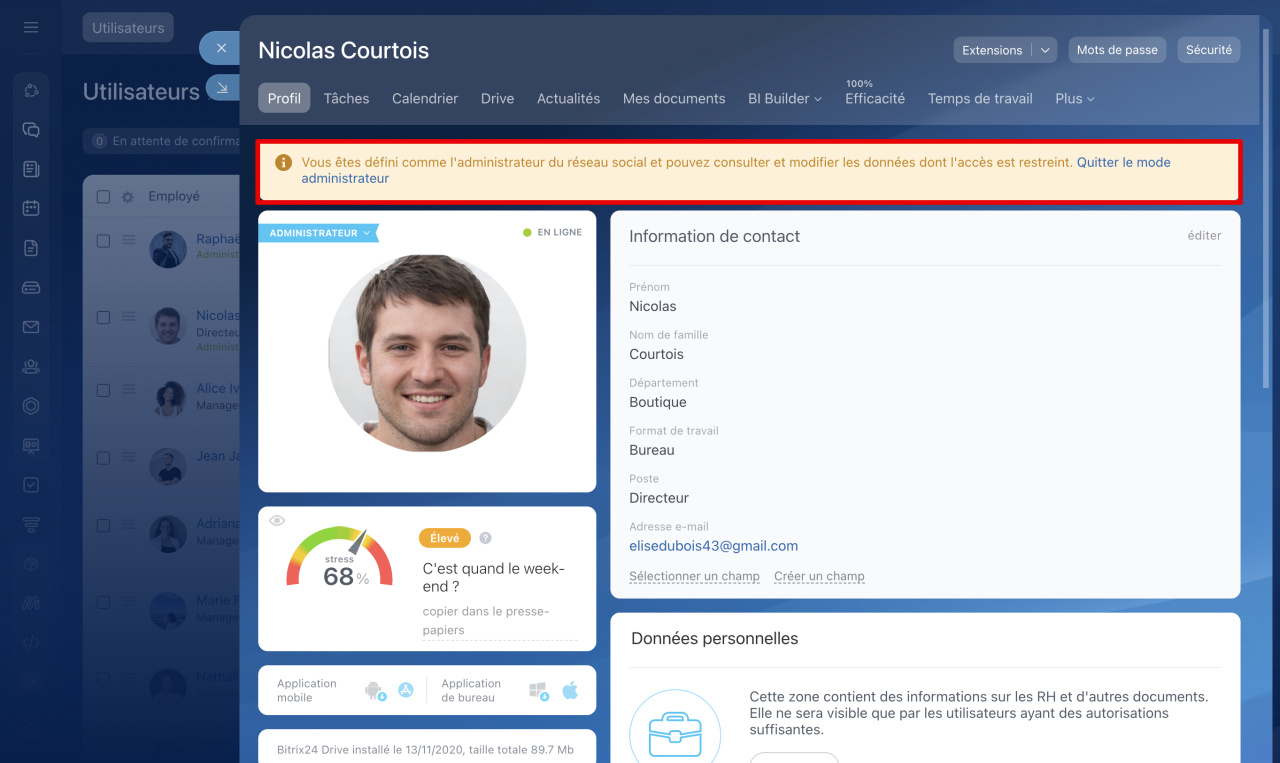The width and height of the screenshot is (1280, 763).
Task: Toggle stress level visibility eye icon
Action: (277, 521)
